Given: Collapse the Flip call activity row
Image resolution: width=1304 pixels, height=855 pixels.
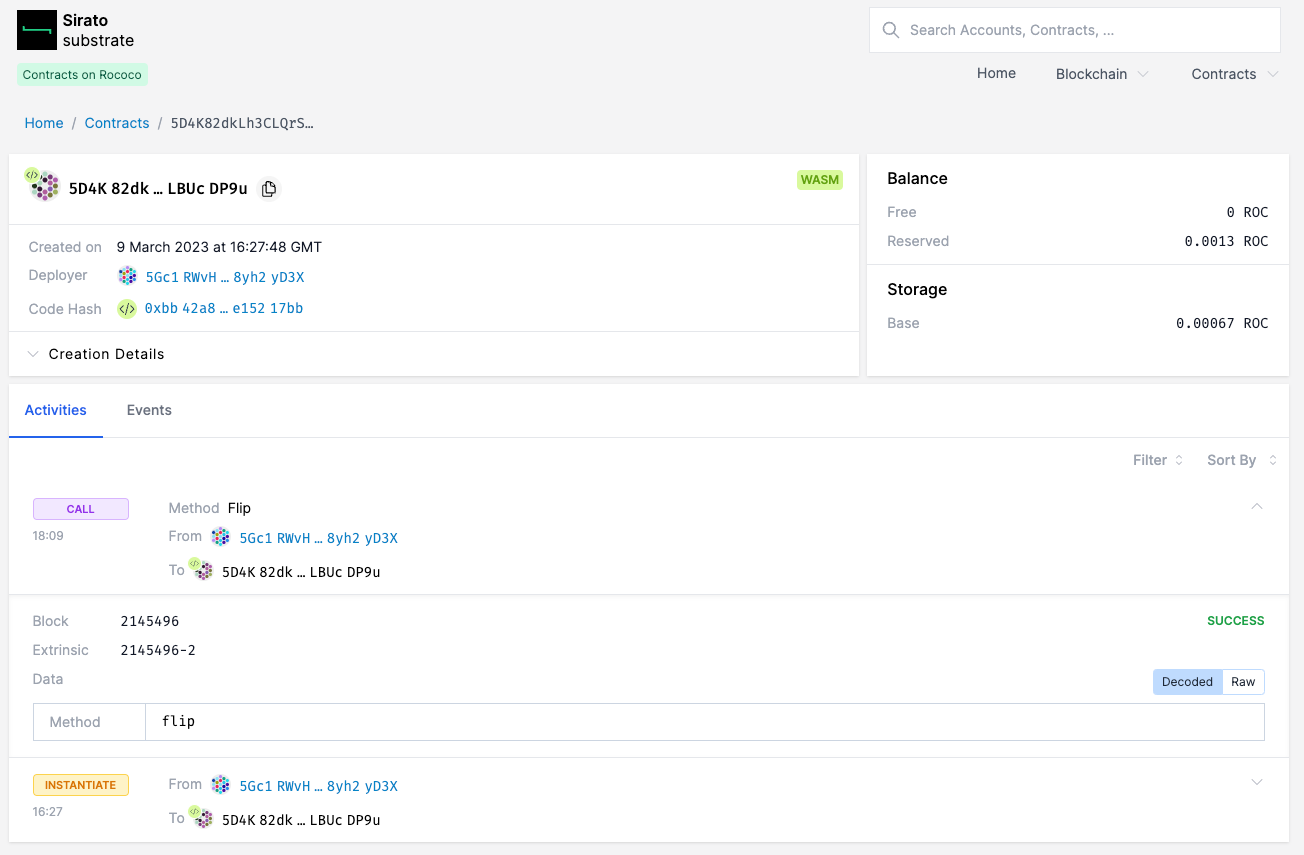Looking at the screenshot, I should 1257,507.
